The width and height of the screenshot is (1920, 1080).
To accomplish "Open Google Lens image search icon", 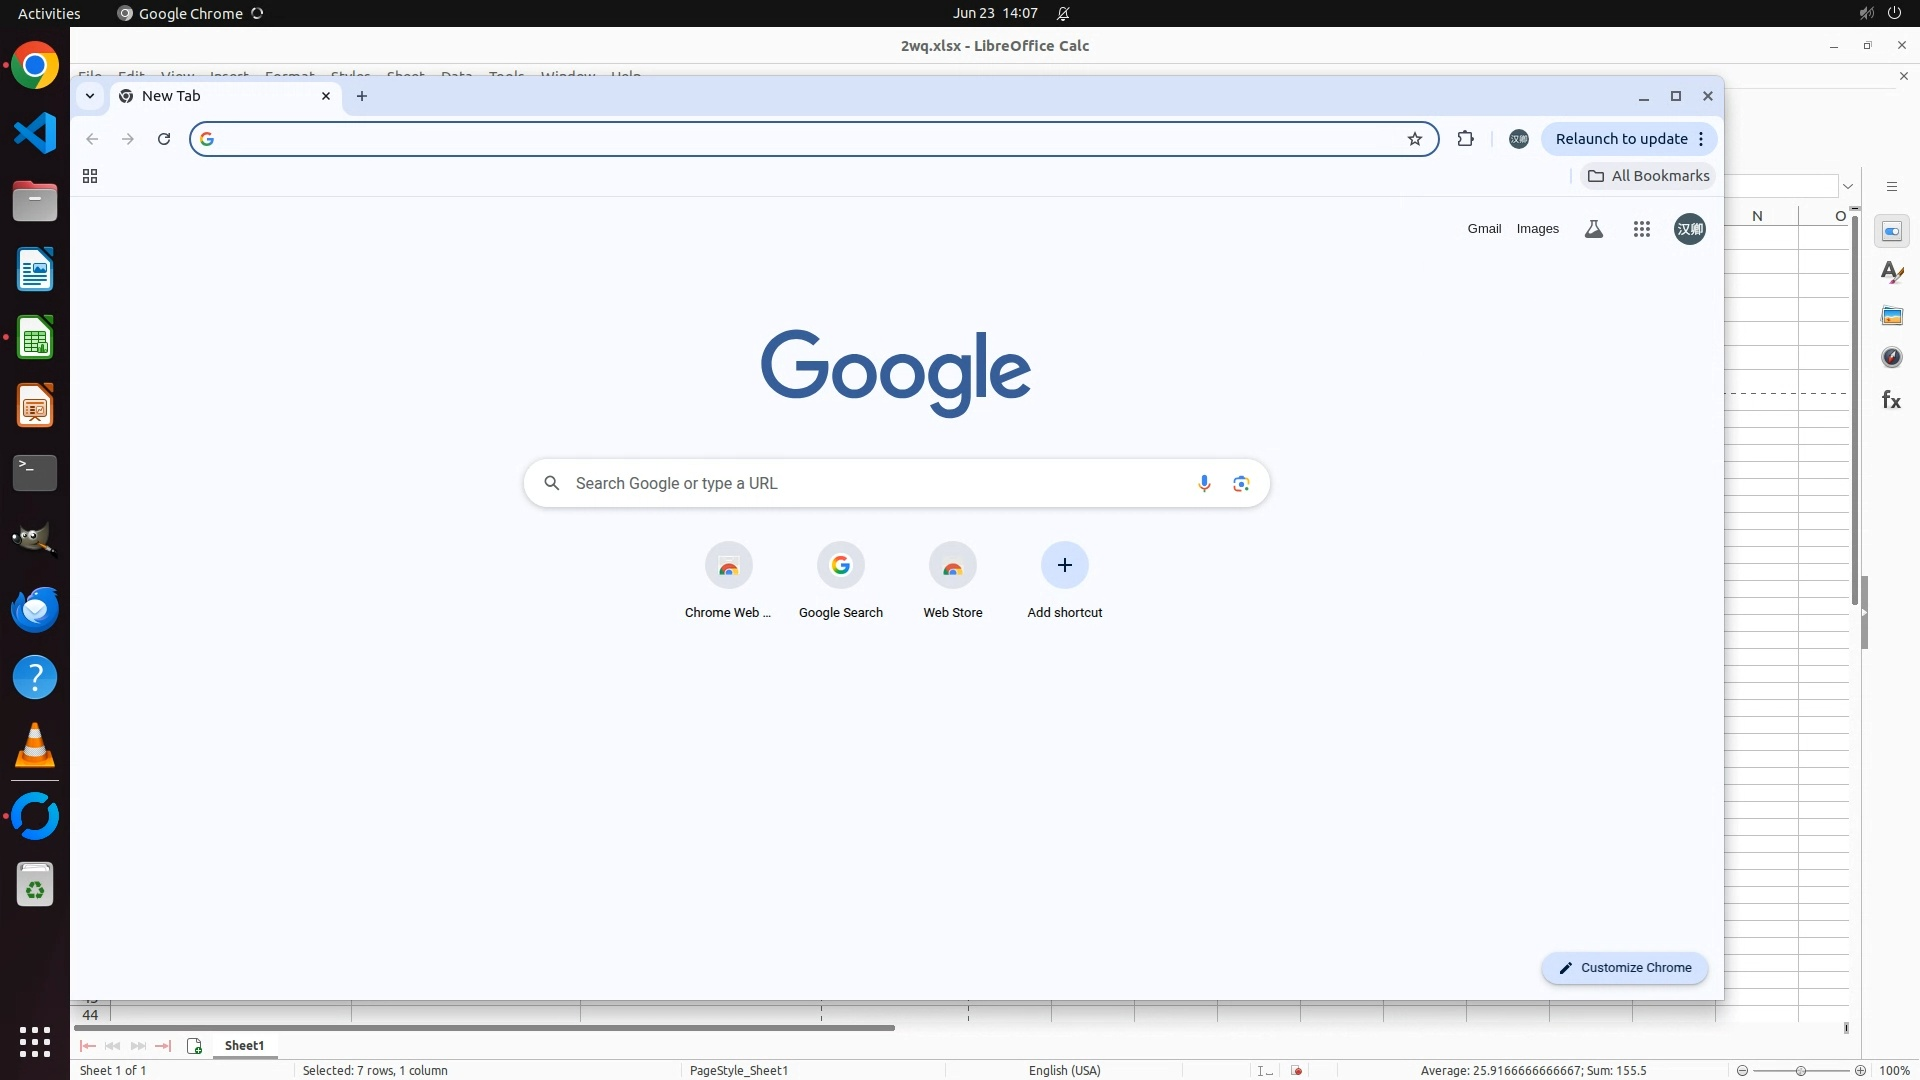I will (1241, 484).
